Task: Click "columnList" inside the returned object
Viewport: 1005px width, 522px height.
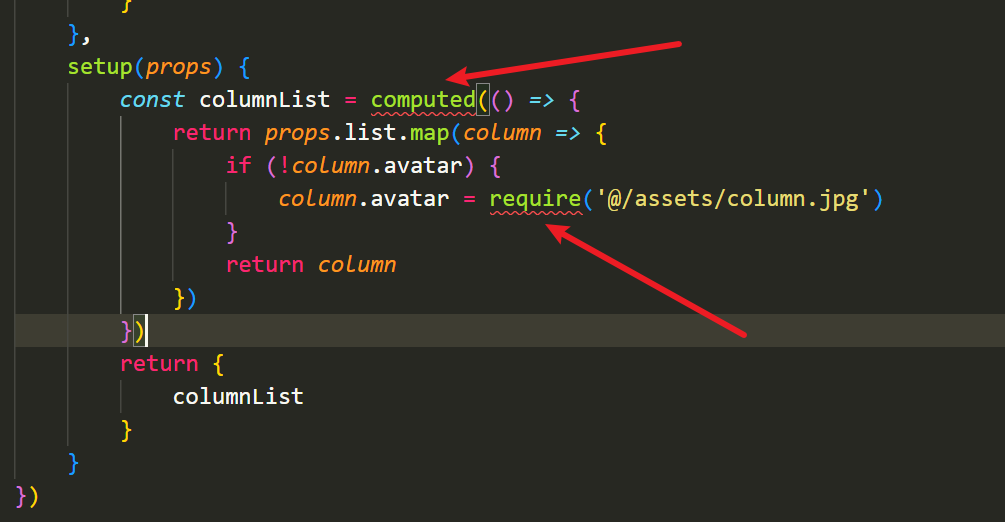Action: 238,396
